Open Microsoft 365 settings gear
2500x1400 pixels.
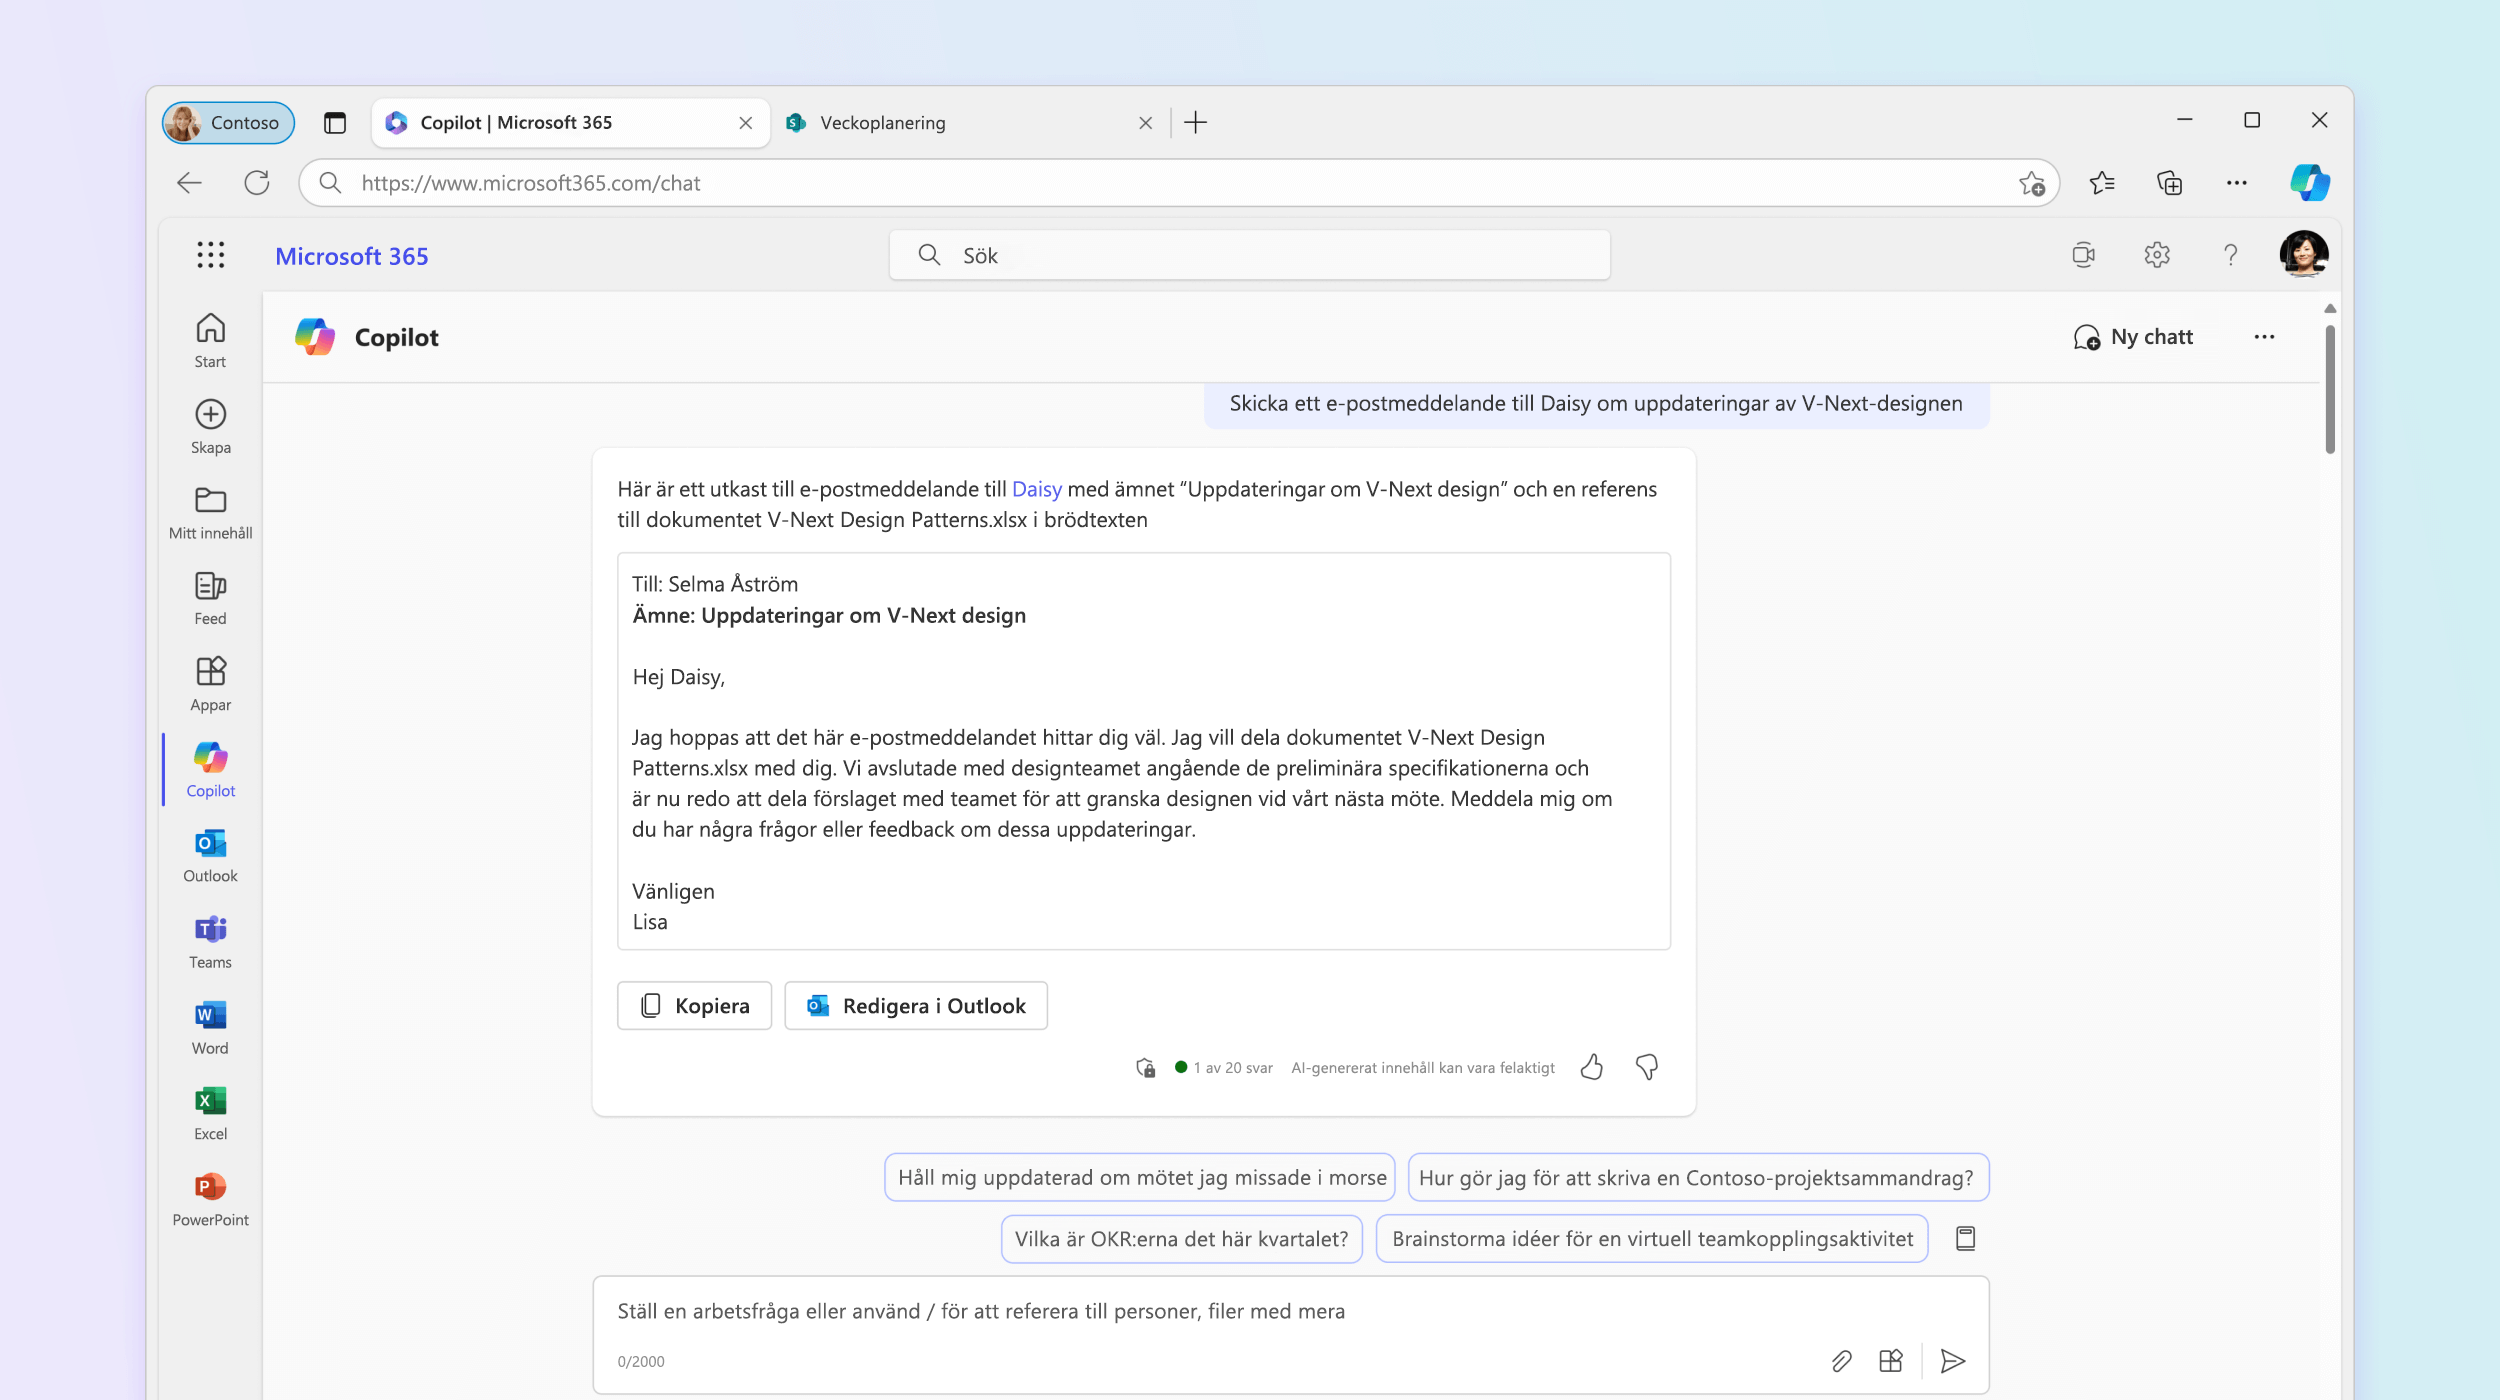(x=2157, y=255)
